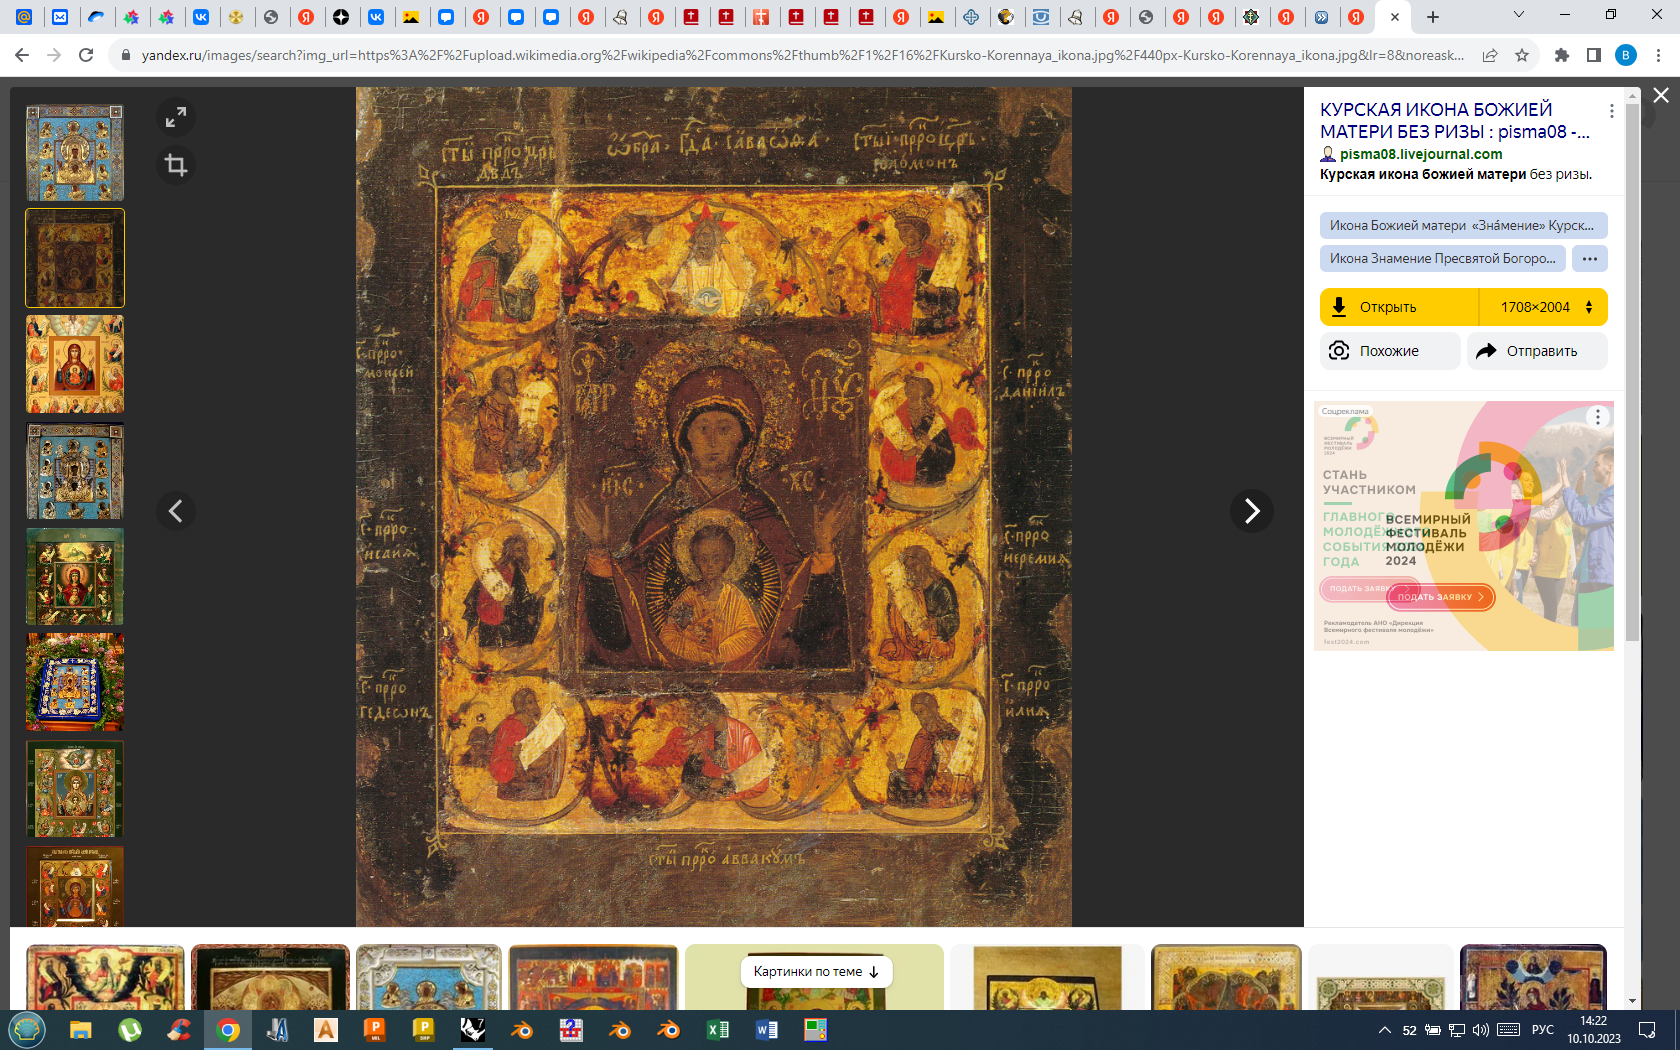Open the Chrome extensions puzzle menu
The height and width of the screenshot is (1050, 1680).
1562,55
